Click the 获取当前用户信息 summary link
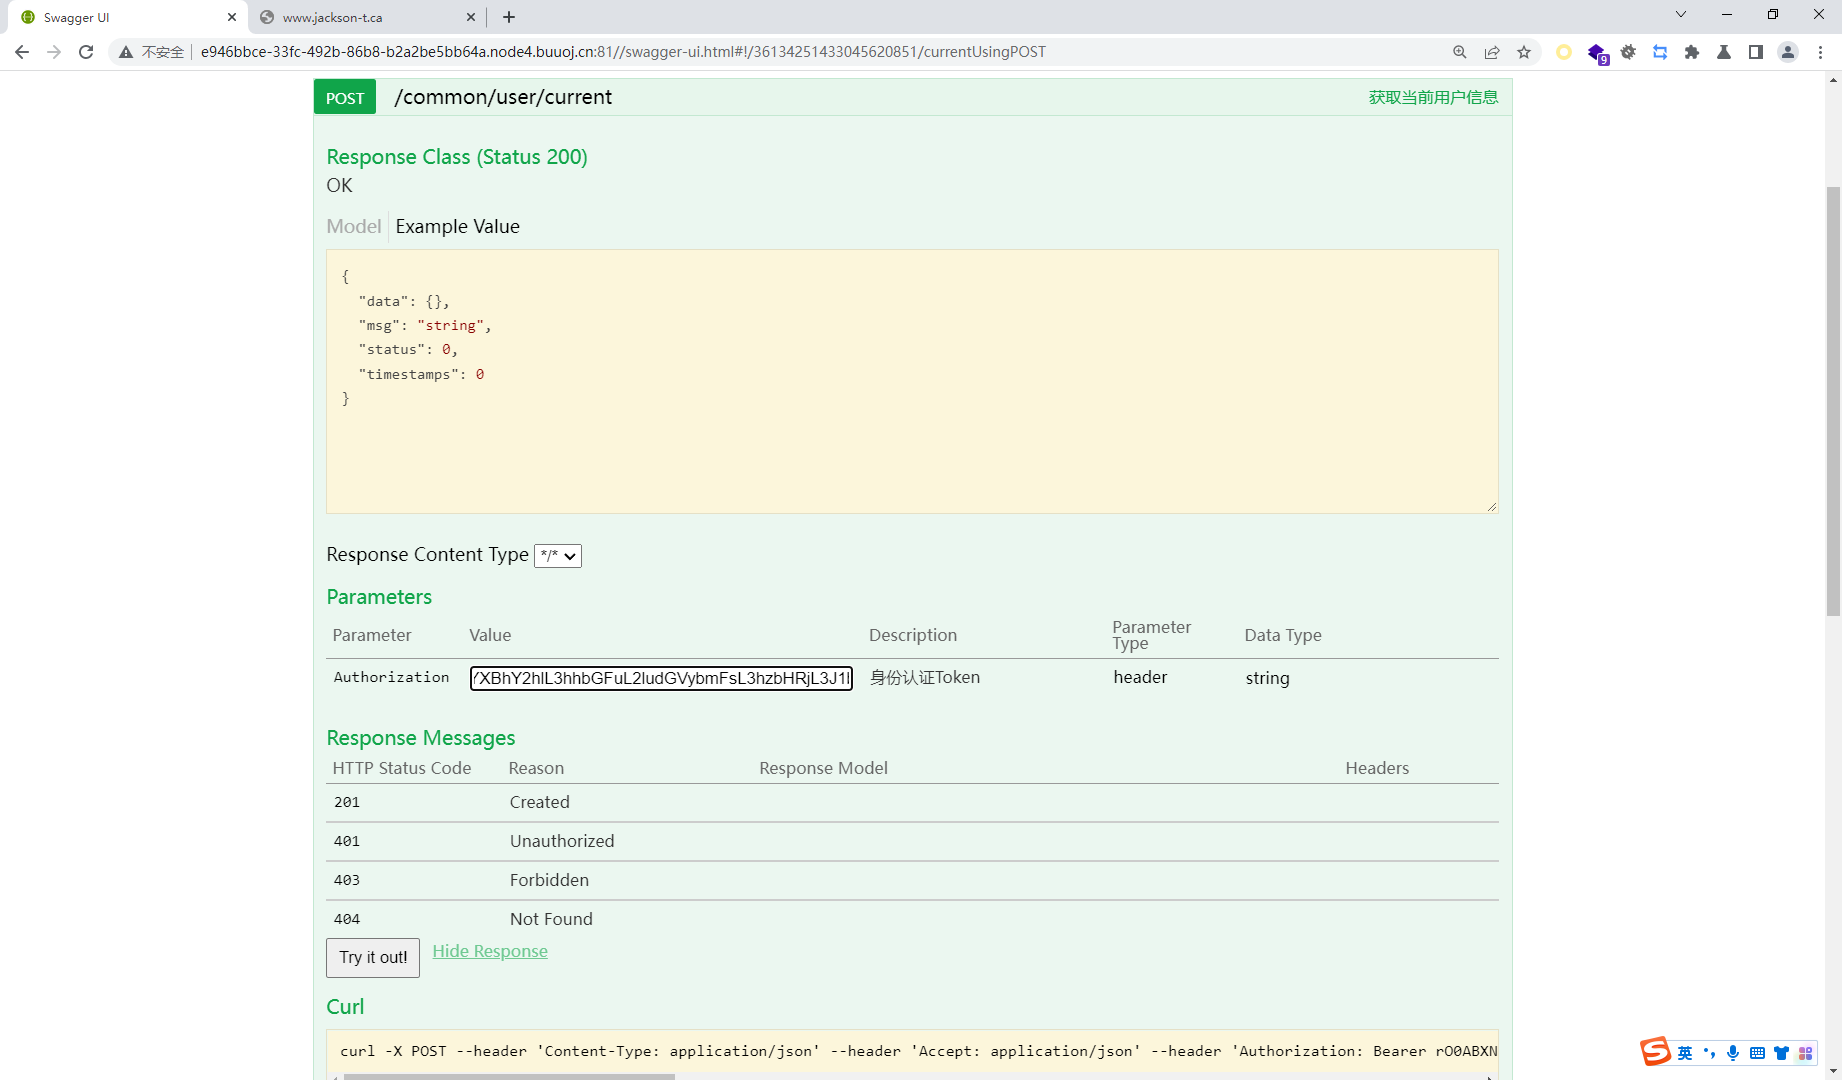1842x1080 pixels. (1433, 97)
